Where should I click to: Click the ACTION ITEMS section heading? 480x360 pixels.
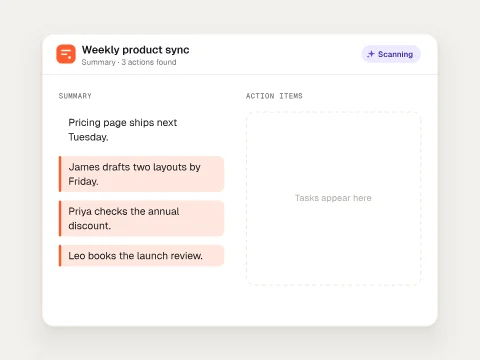(x=274, y=96)
